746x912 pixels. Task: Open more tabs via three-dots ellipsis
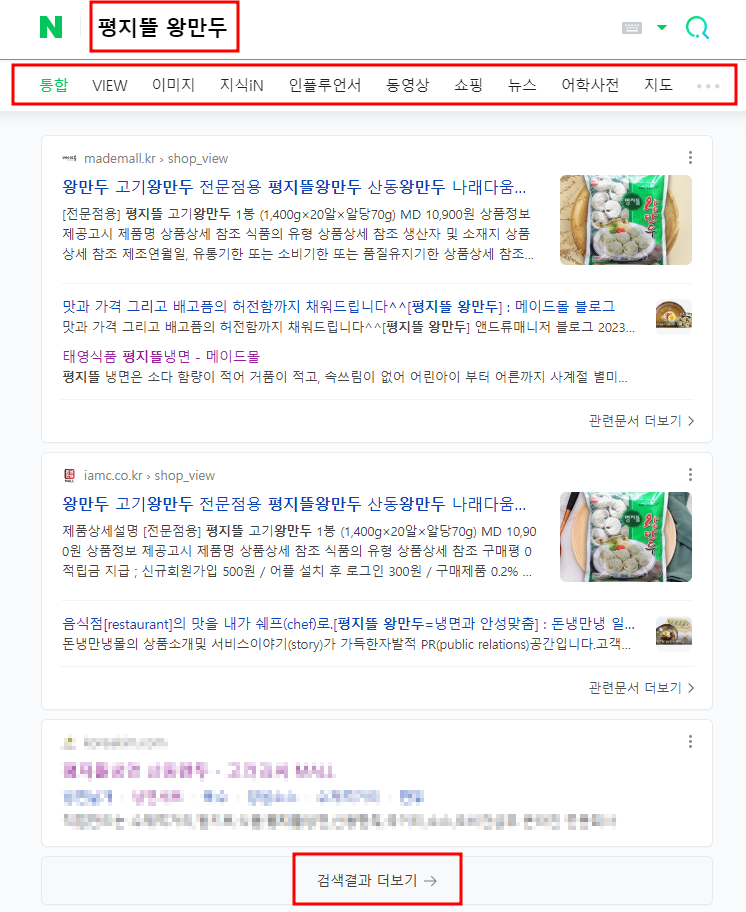click(x=708, y=86)
